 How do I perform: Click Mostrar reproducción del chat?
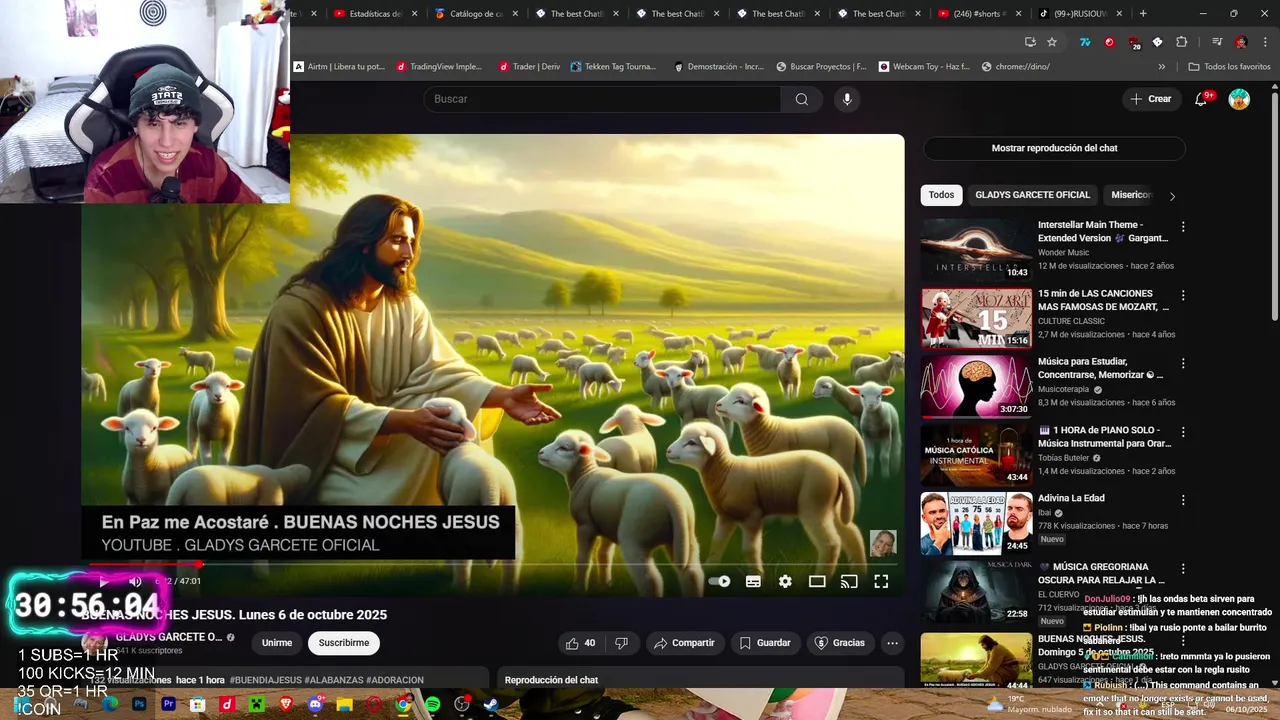[x=1054, y=148]
